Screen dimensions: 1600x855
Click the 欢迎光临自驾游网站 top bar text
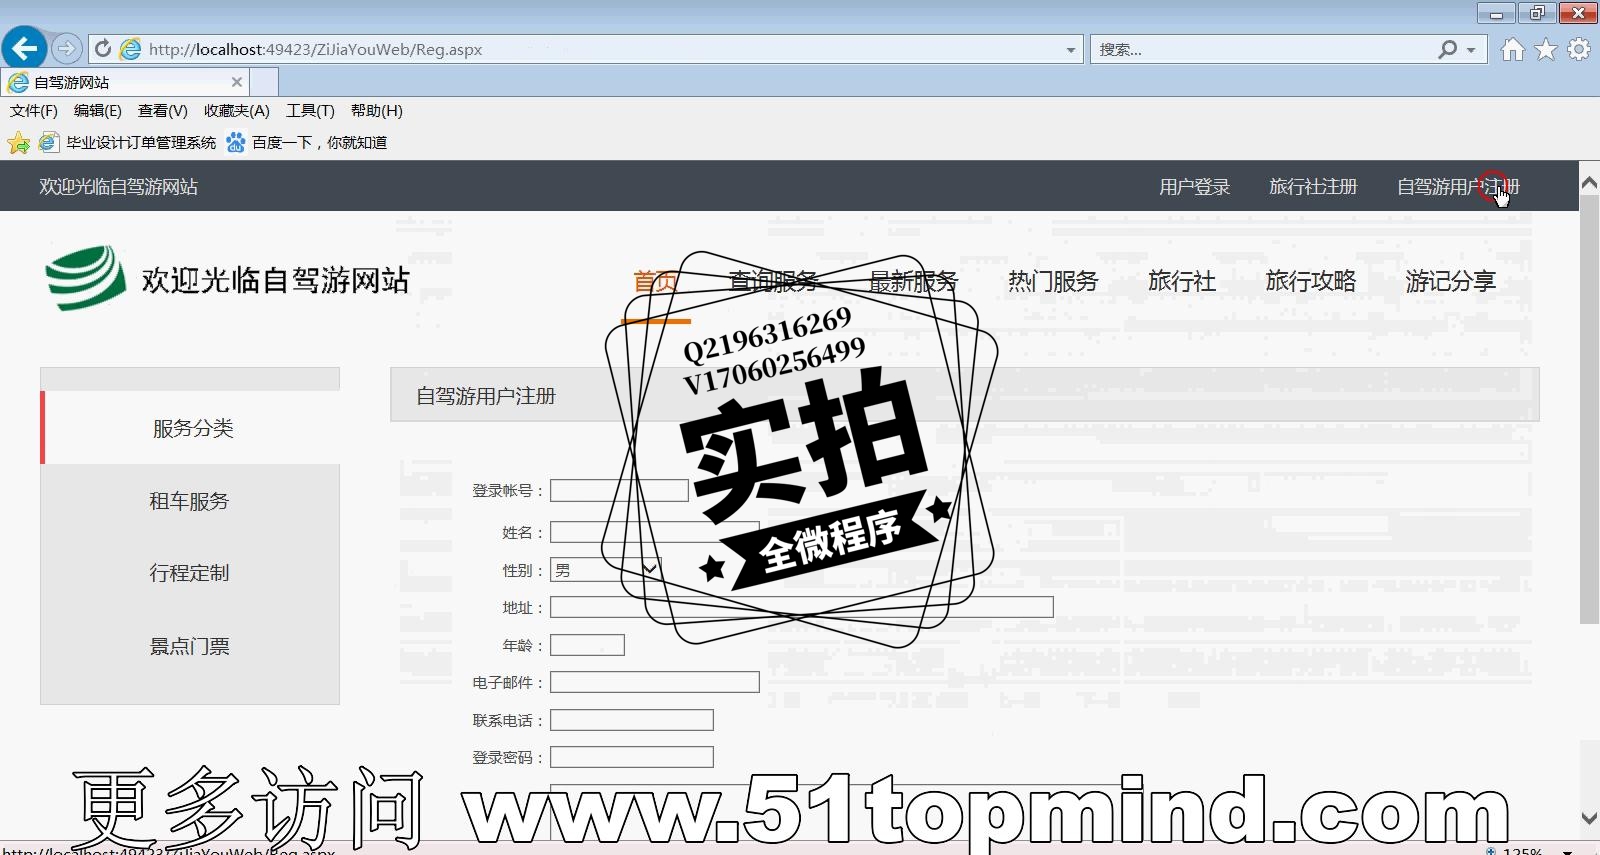pyautogui.click(x=118, y=187)
